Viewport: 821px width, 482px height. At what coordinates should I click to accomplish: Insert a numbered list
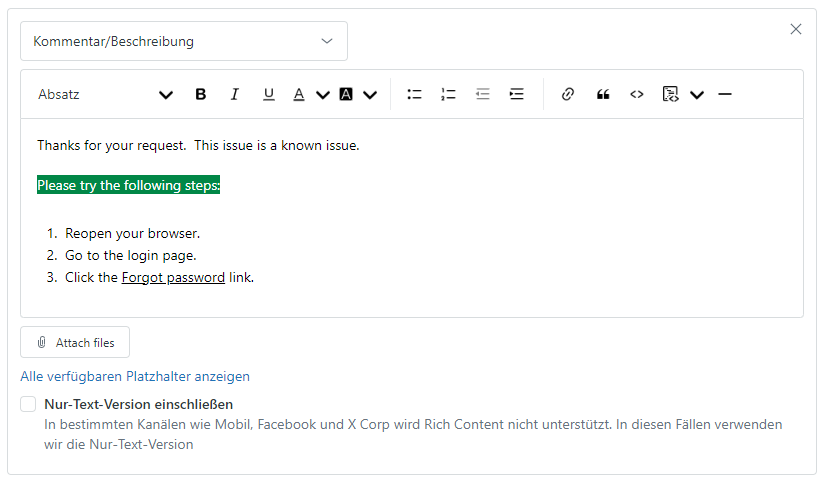[x=448, y=94]
